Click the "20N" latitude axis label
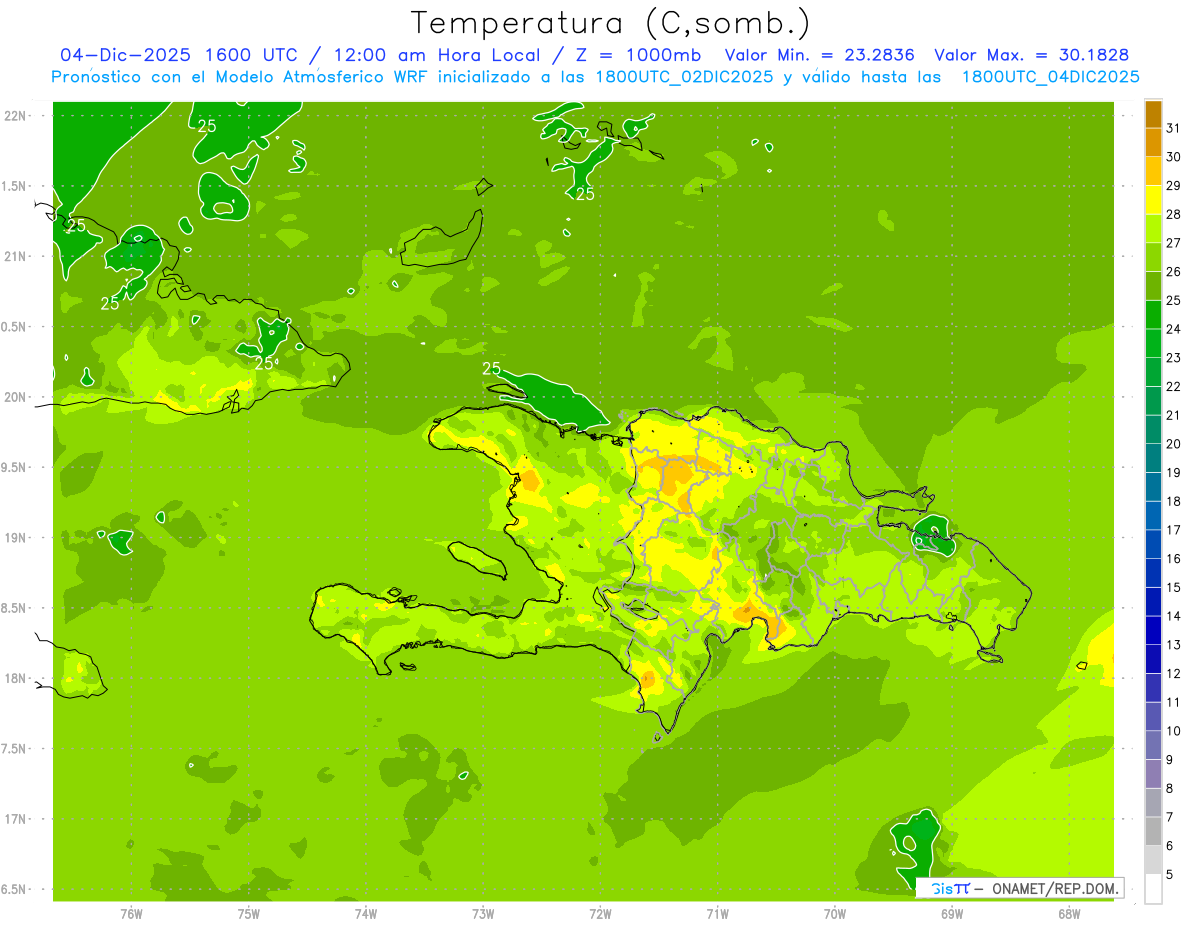This screenshot has height=927, width=1200. (x=17, y=398)
